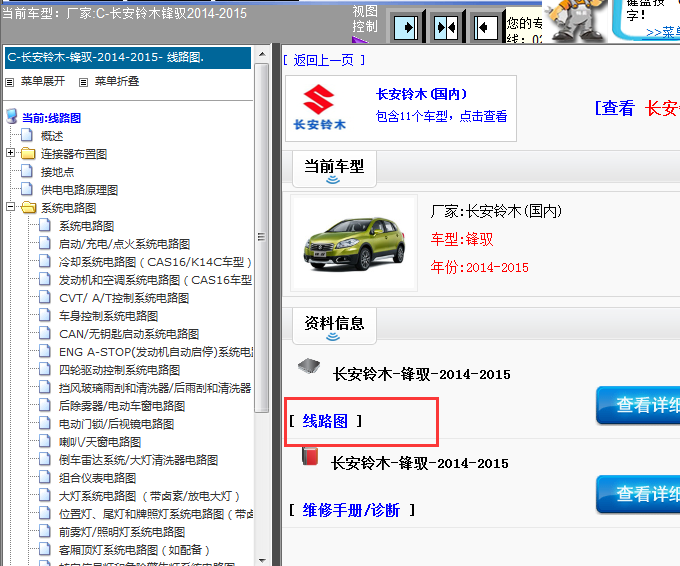Click the gray device icon above 线路图
Screen dimensions: 680x566
tap(309, 366)
